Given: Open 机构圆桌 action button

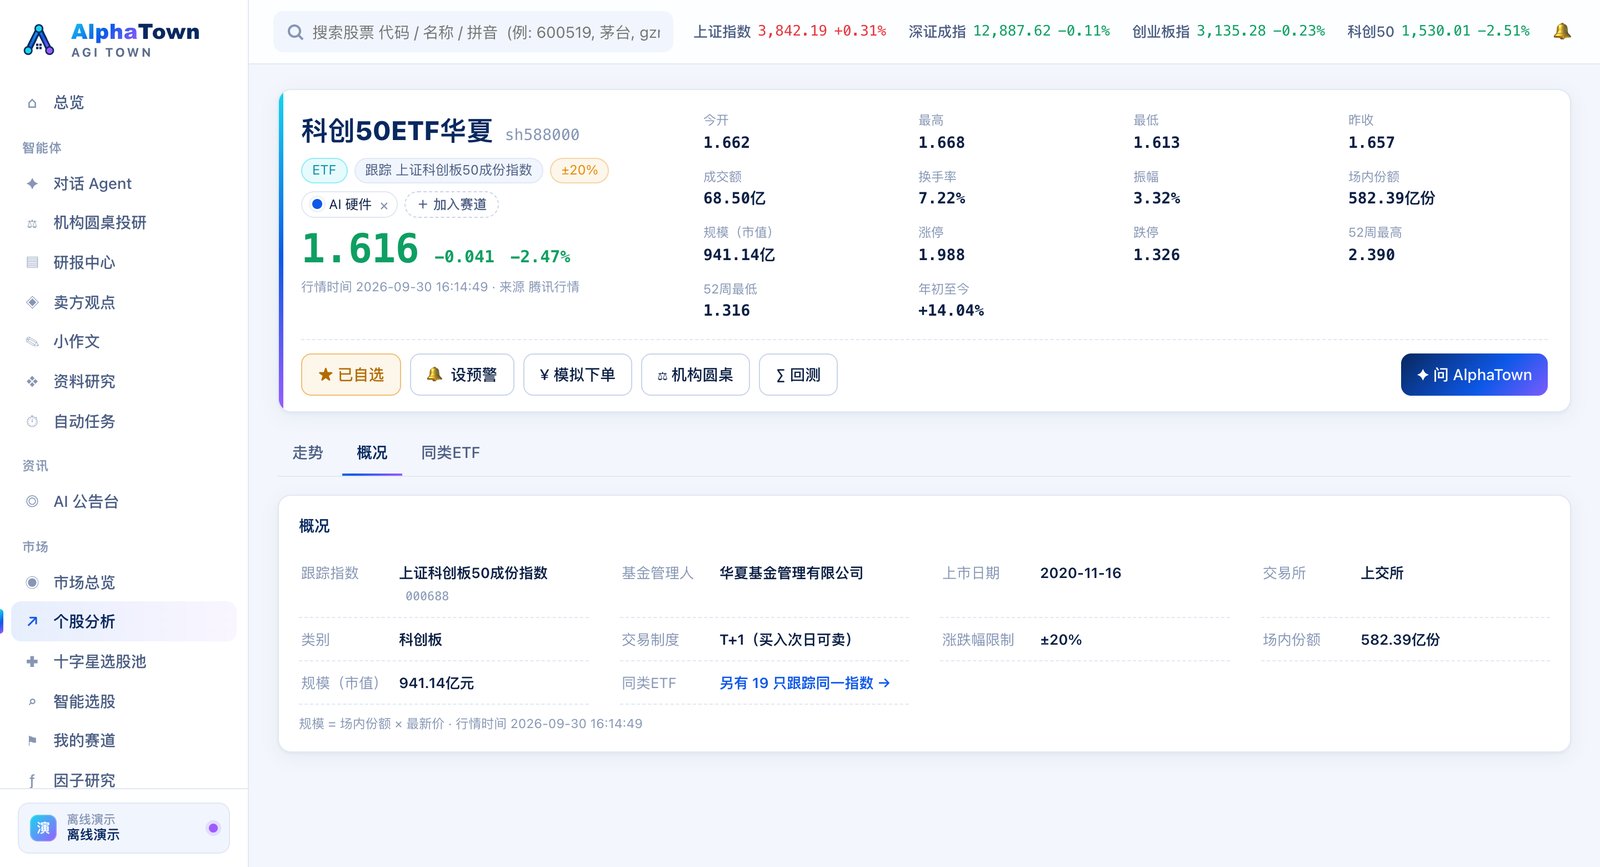Looking at the screenshot, I should [695, 375].
